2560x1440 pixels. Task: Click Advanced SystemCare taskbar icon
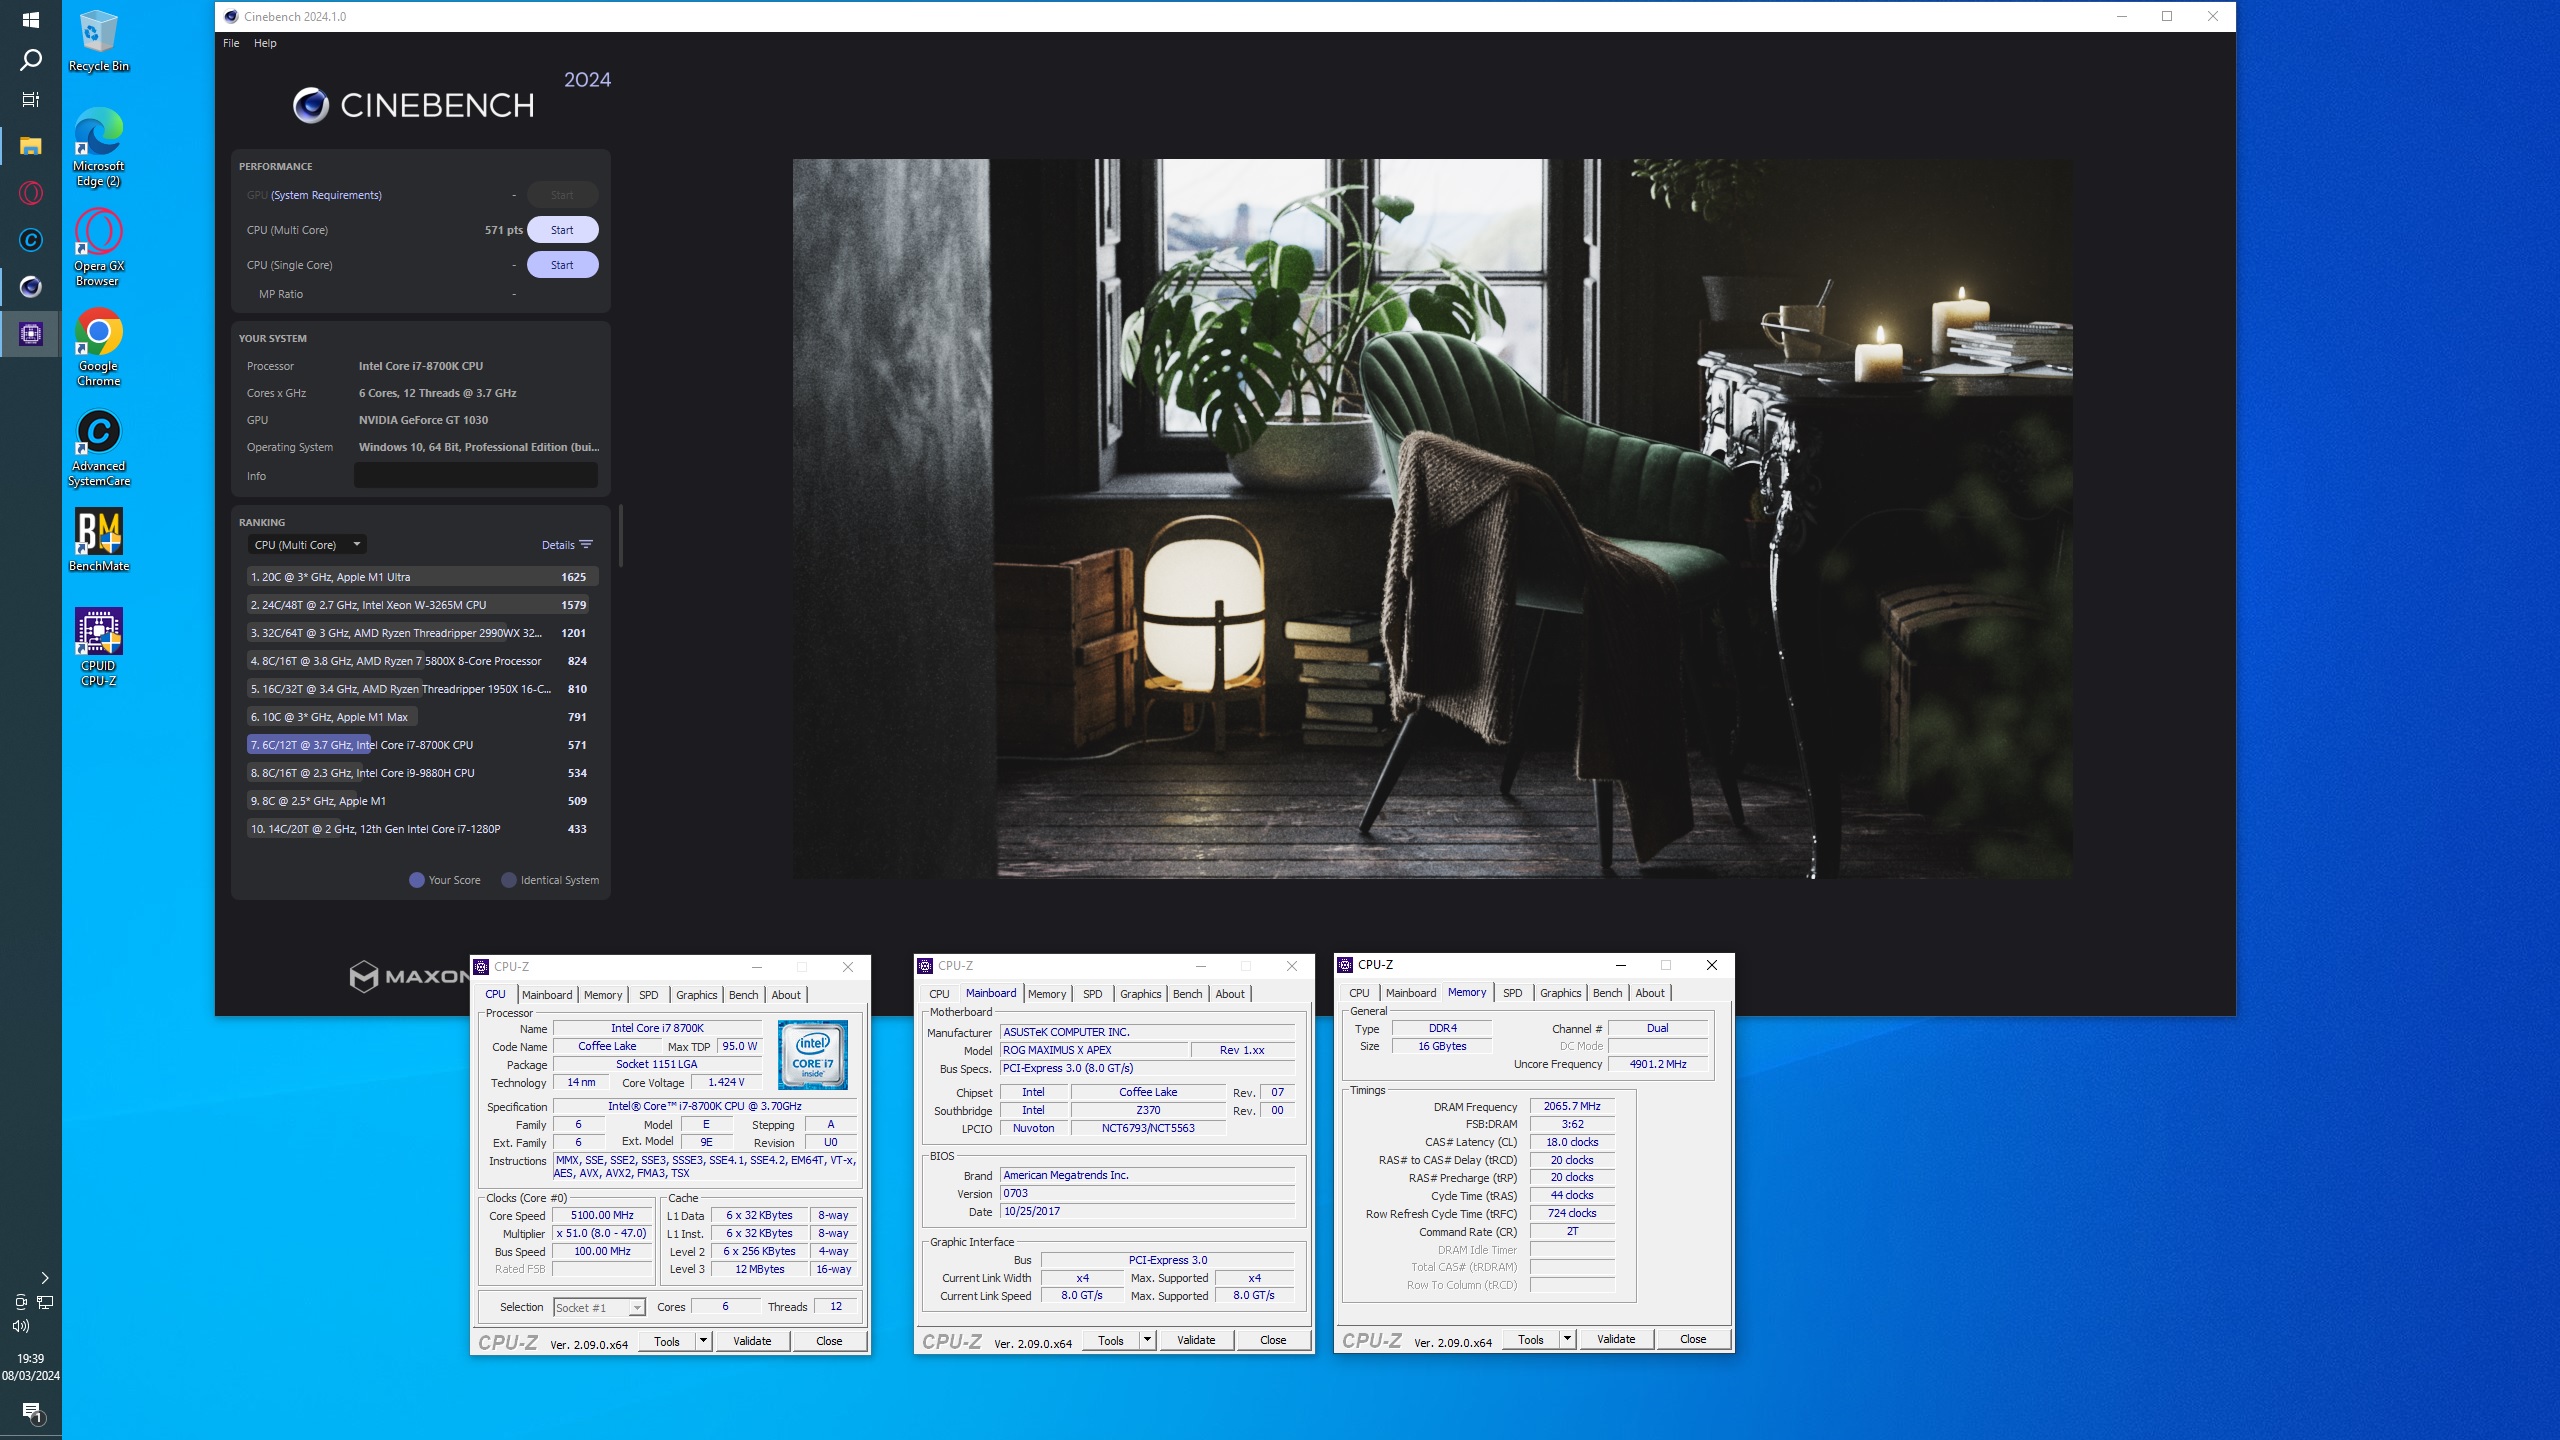click(x=30, y=240)
